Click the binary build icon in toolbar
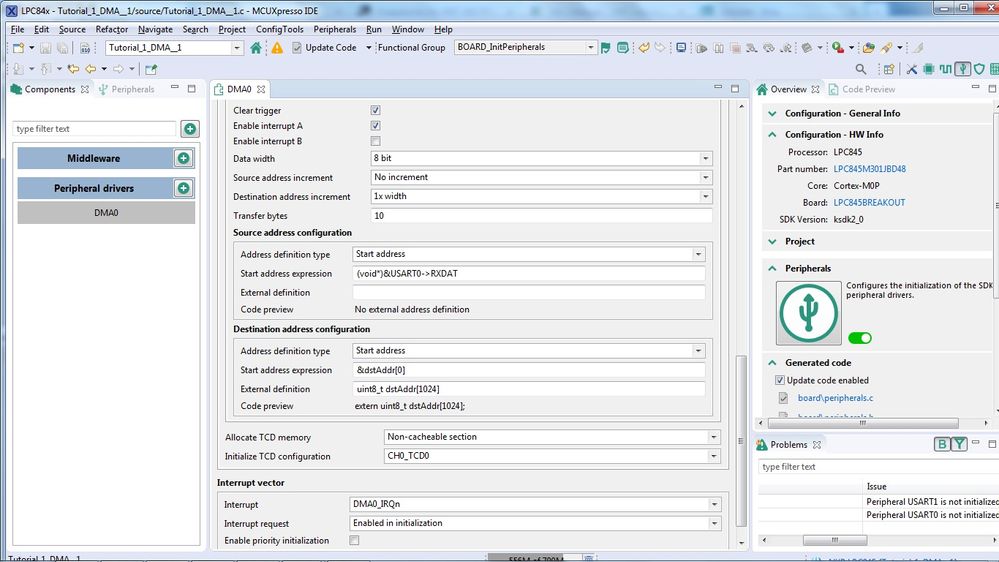The height and width of the screenshot is (562, 999). click(85, 48)
